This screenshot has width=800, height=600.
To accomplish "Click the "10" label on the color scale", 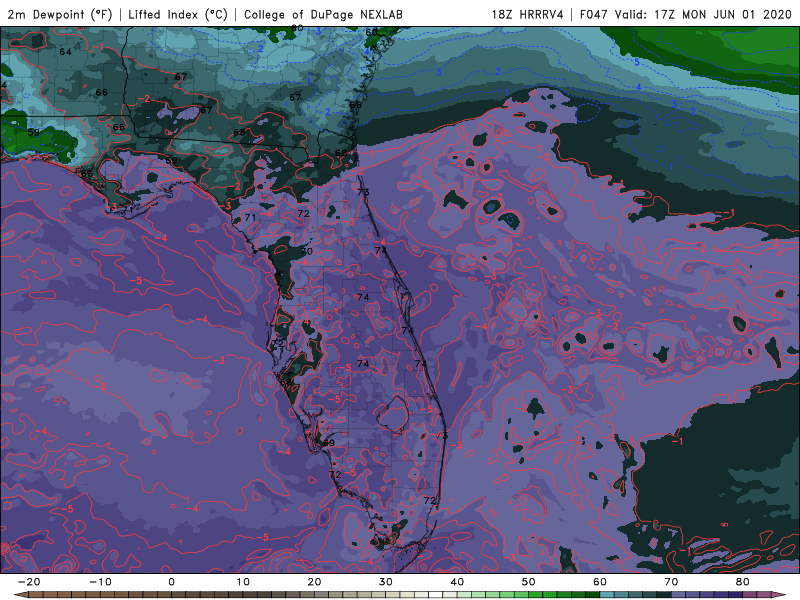I will coord(243,582).
